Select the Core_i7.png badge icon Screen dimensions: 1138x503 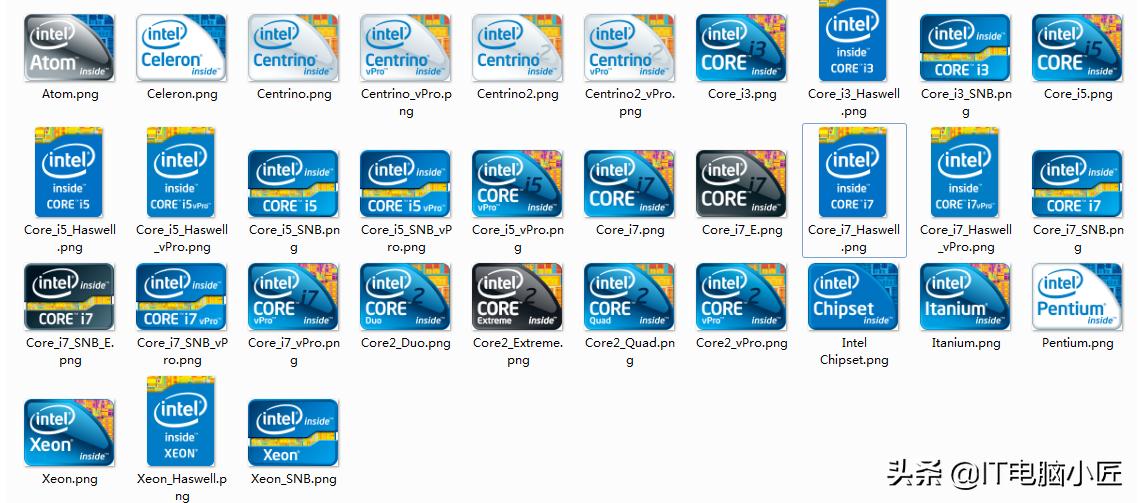tap(629, 184)
